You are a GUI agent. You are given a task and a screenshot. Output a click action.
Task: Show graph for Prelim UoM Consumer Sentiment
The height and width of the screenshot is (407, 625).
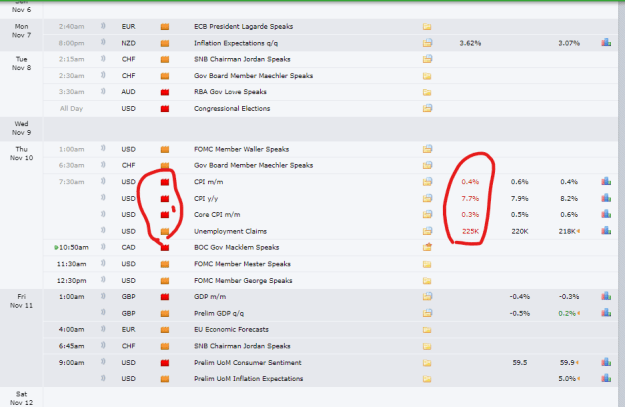606,362
